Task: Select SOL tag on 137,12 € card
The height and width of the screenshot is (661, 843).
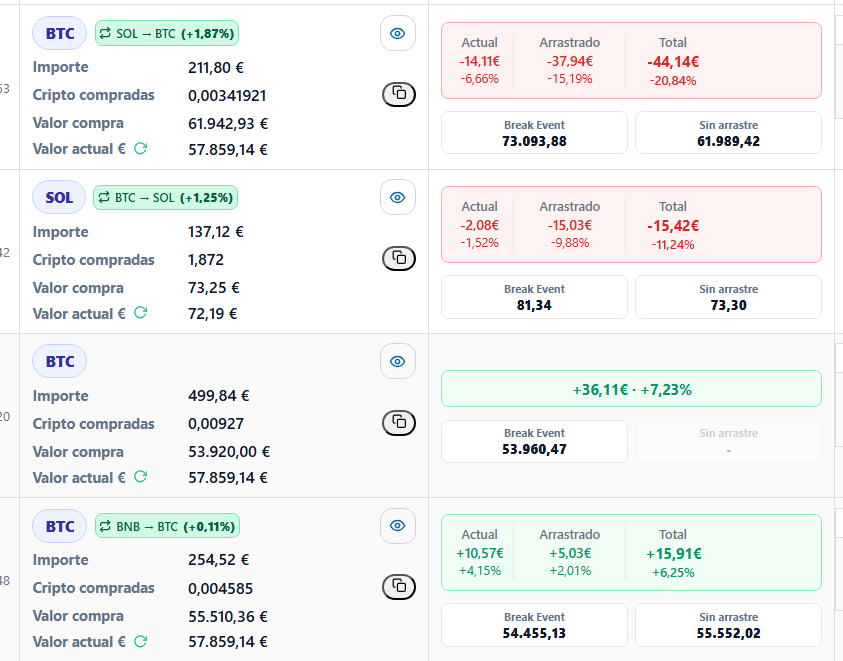Action: point(59,197)
